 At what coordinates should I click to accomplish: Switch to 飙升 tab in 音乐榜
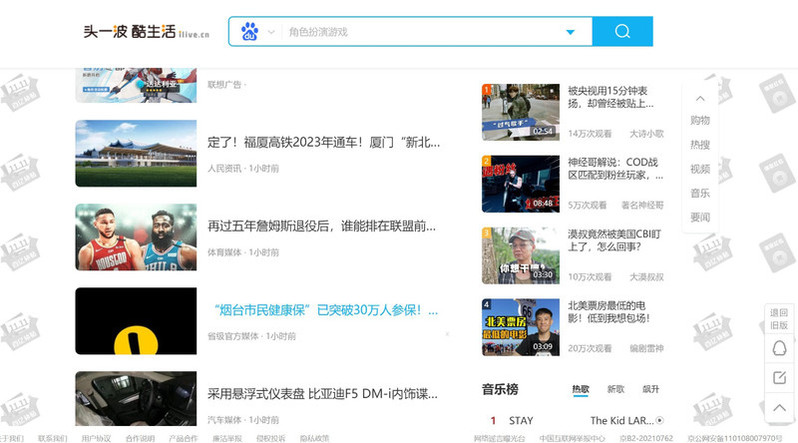(x=650, y=389)
